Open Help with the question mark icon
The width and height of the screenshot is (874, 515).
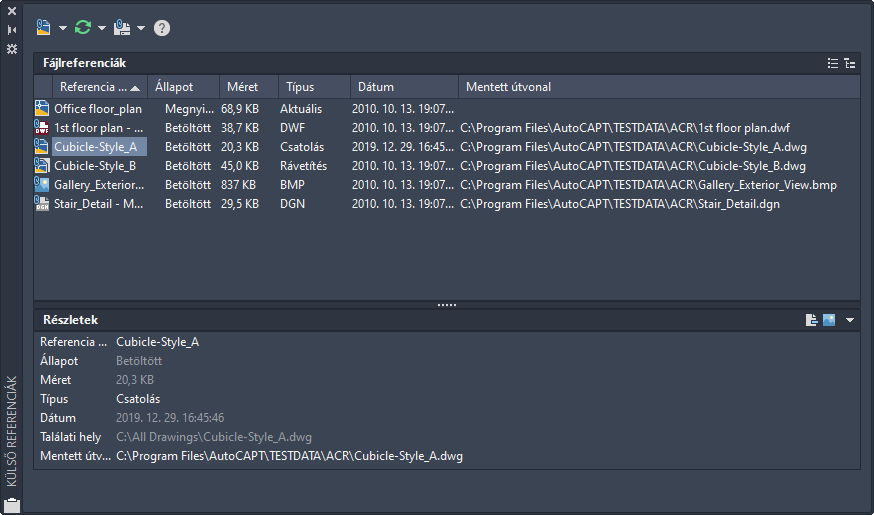162,28
